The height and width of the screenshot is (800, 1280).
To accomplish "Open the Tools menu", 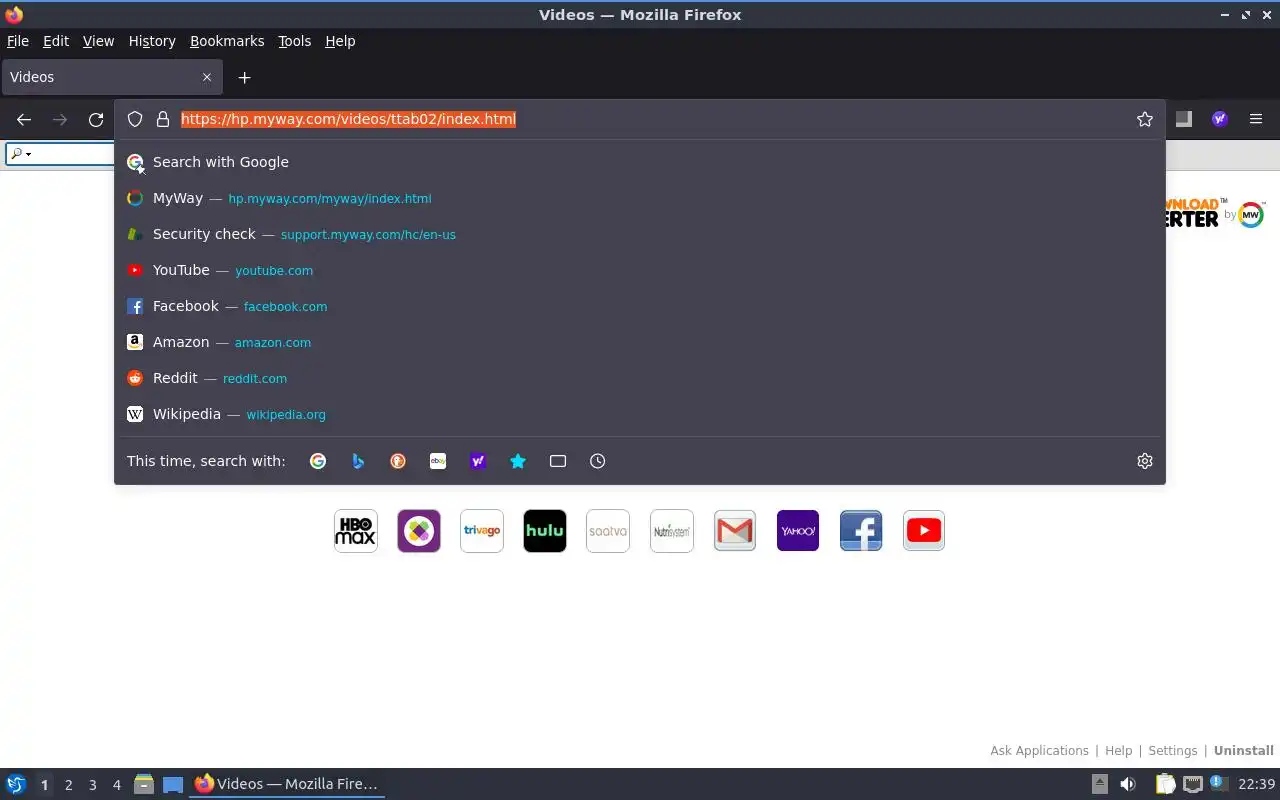I will [295, 41].
